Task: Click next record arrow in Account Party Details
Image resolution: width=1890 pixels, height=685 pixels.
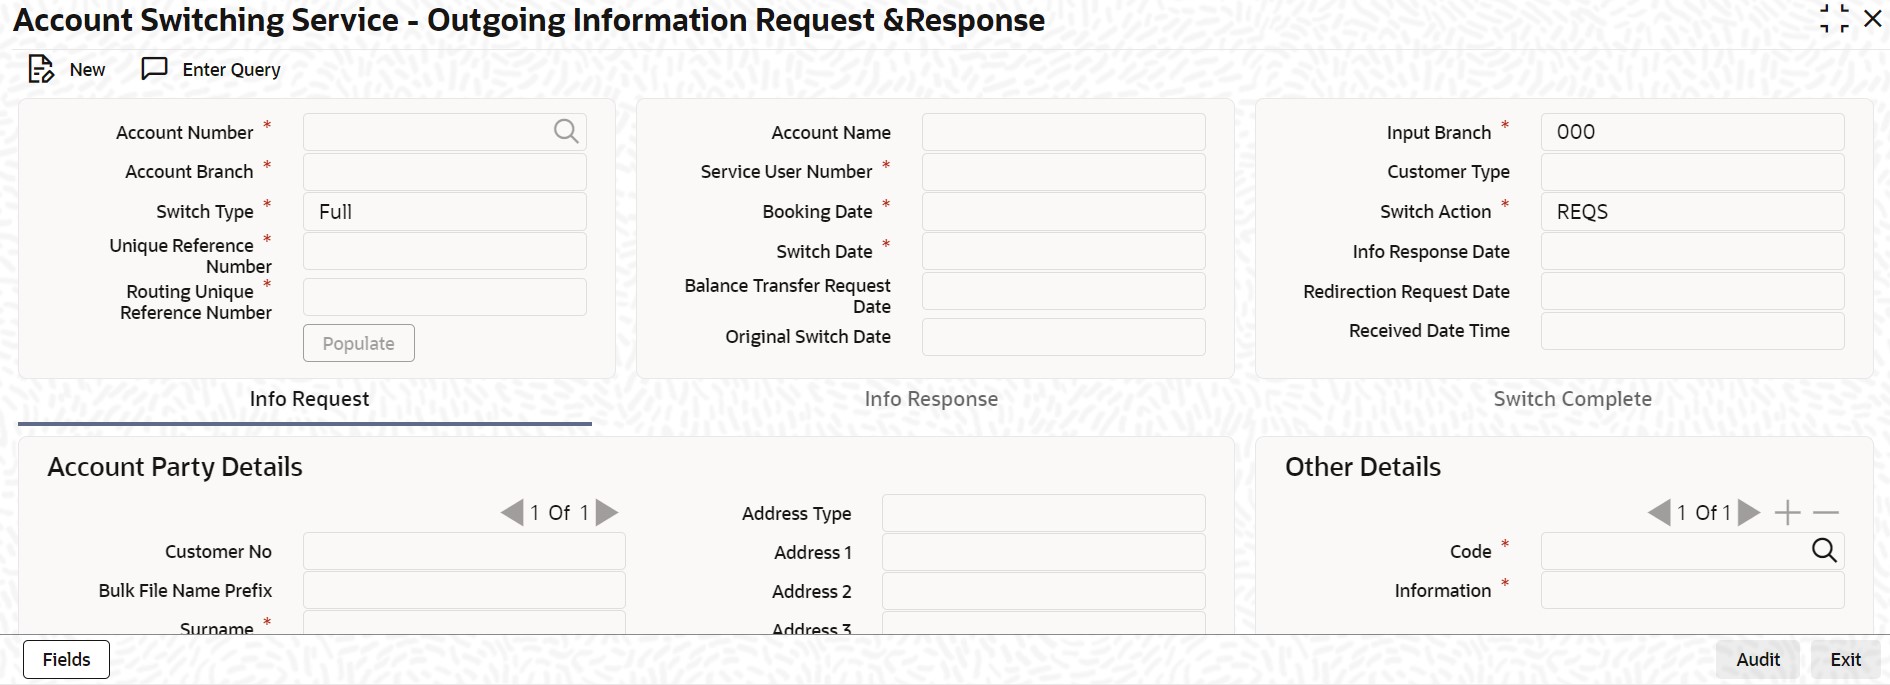Action: 606,512
